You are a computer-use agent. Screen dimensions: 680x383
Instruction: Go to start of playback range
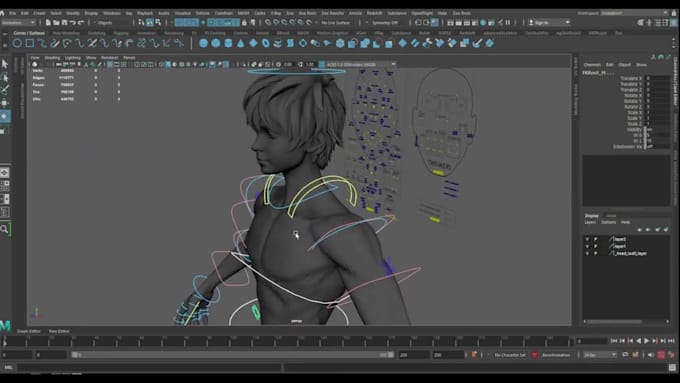click(614, 341)
